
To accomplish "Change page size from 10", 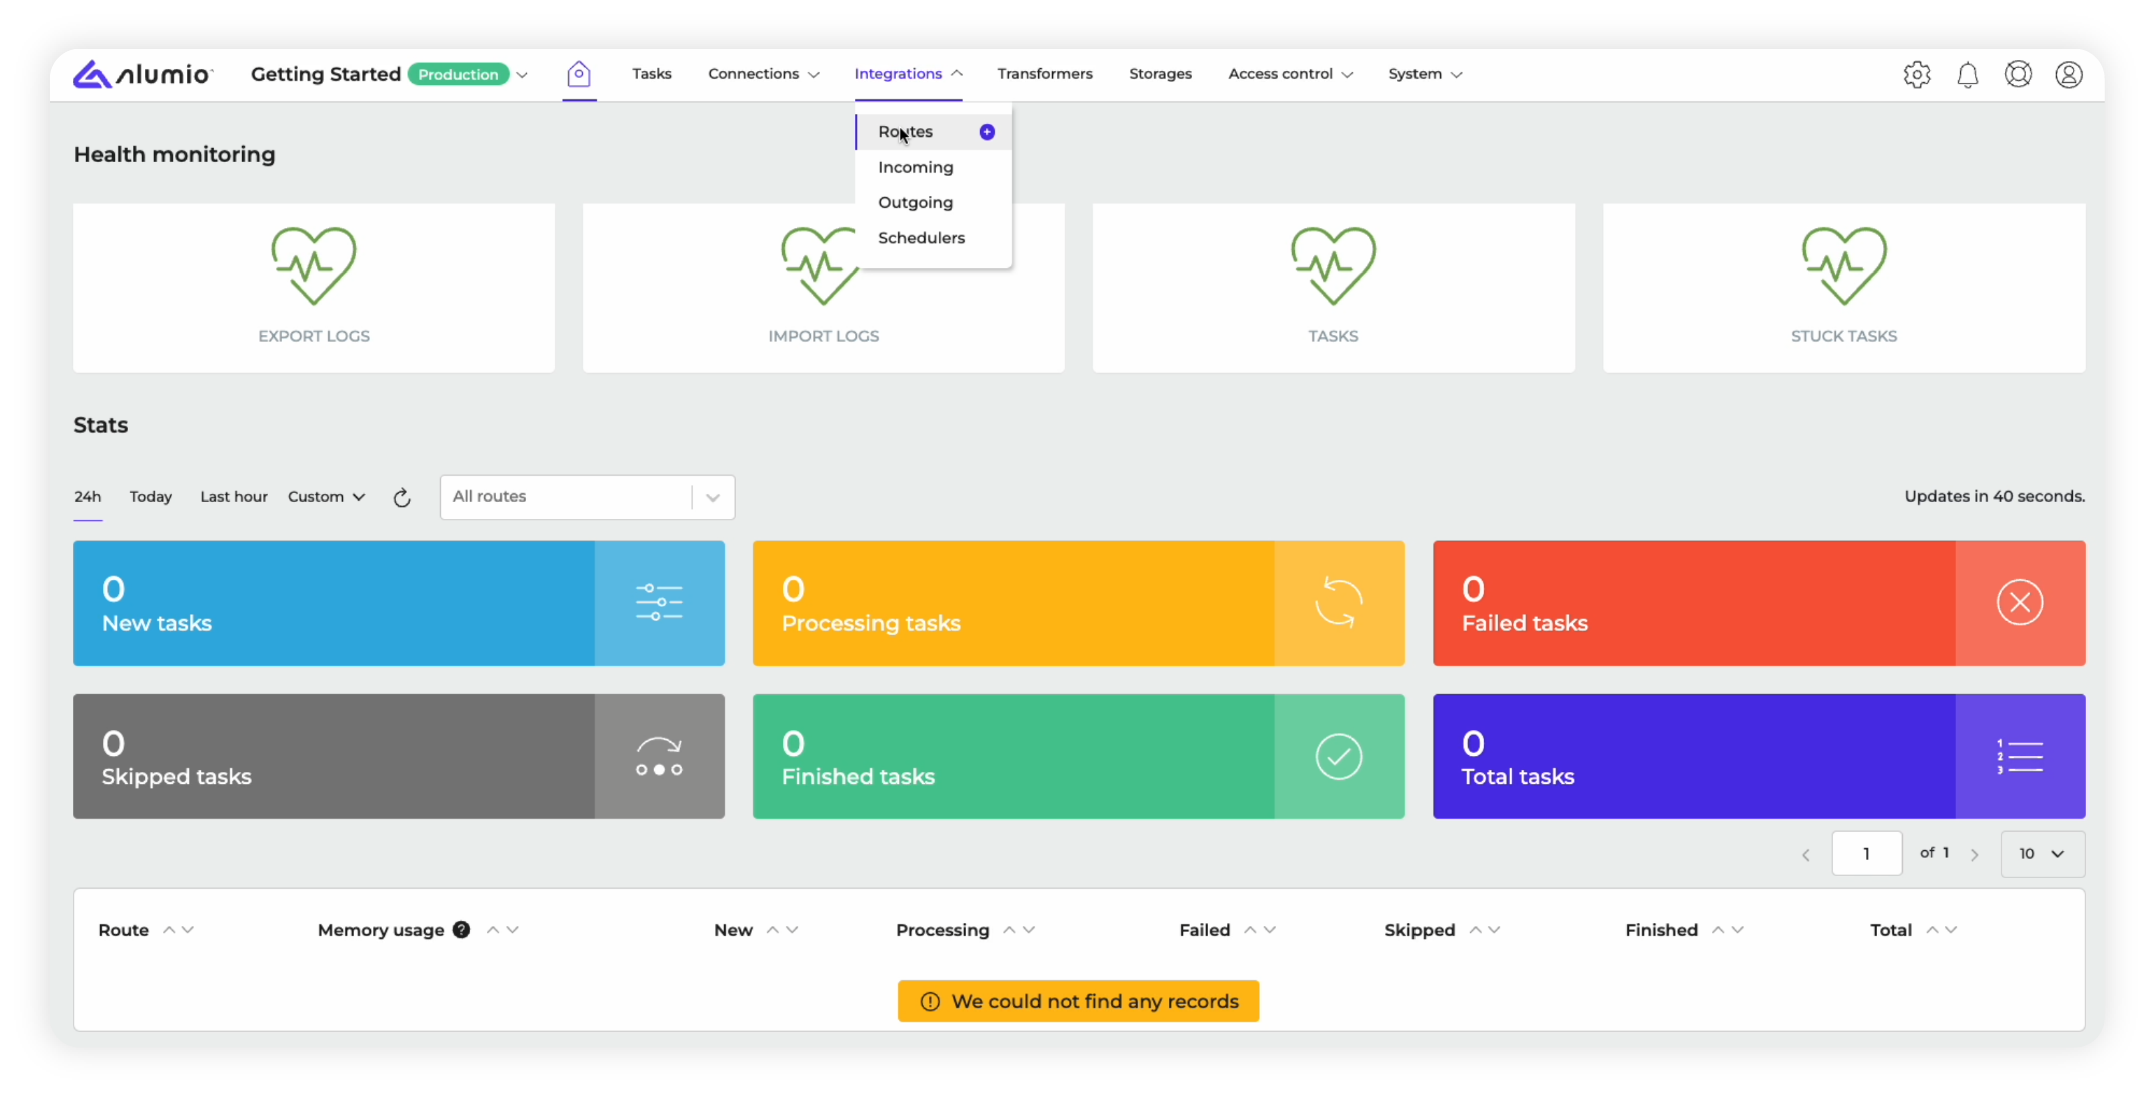I will point(2041,854).
